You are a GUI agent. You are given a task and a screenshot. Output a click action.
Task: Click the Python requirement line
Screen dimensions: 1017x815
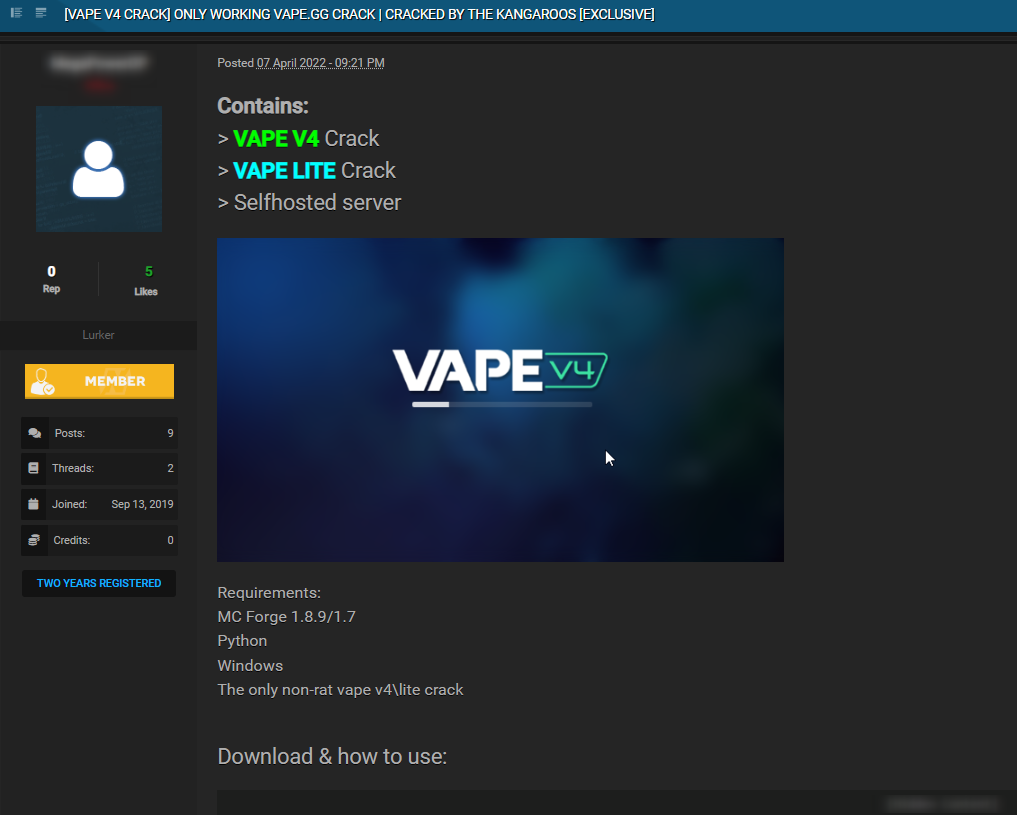coord(243,641)
